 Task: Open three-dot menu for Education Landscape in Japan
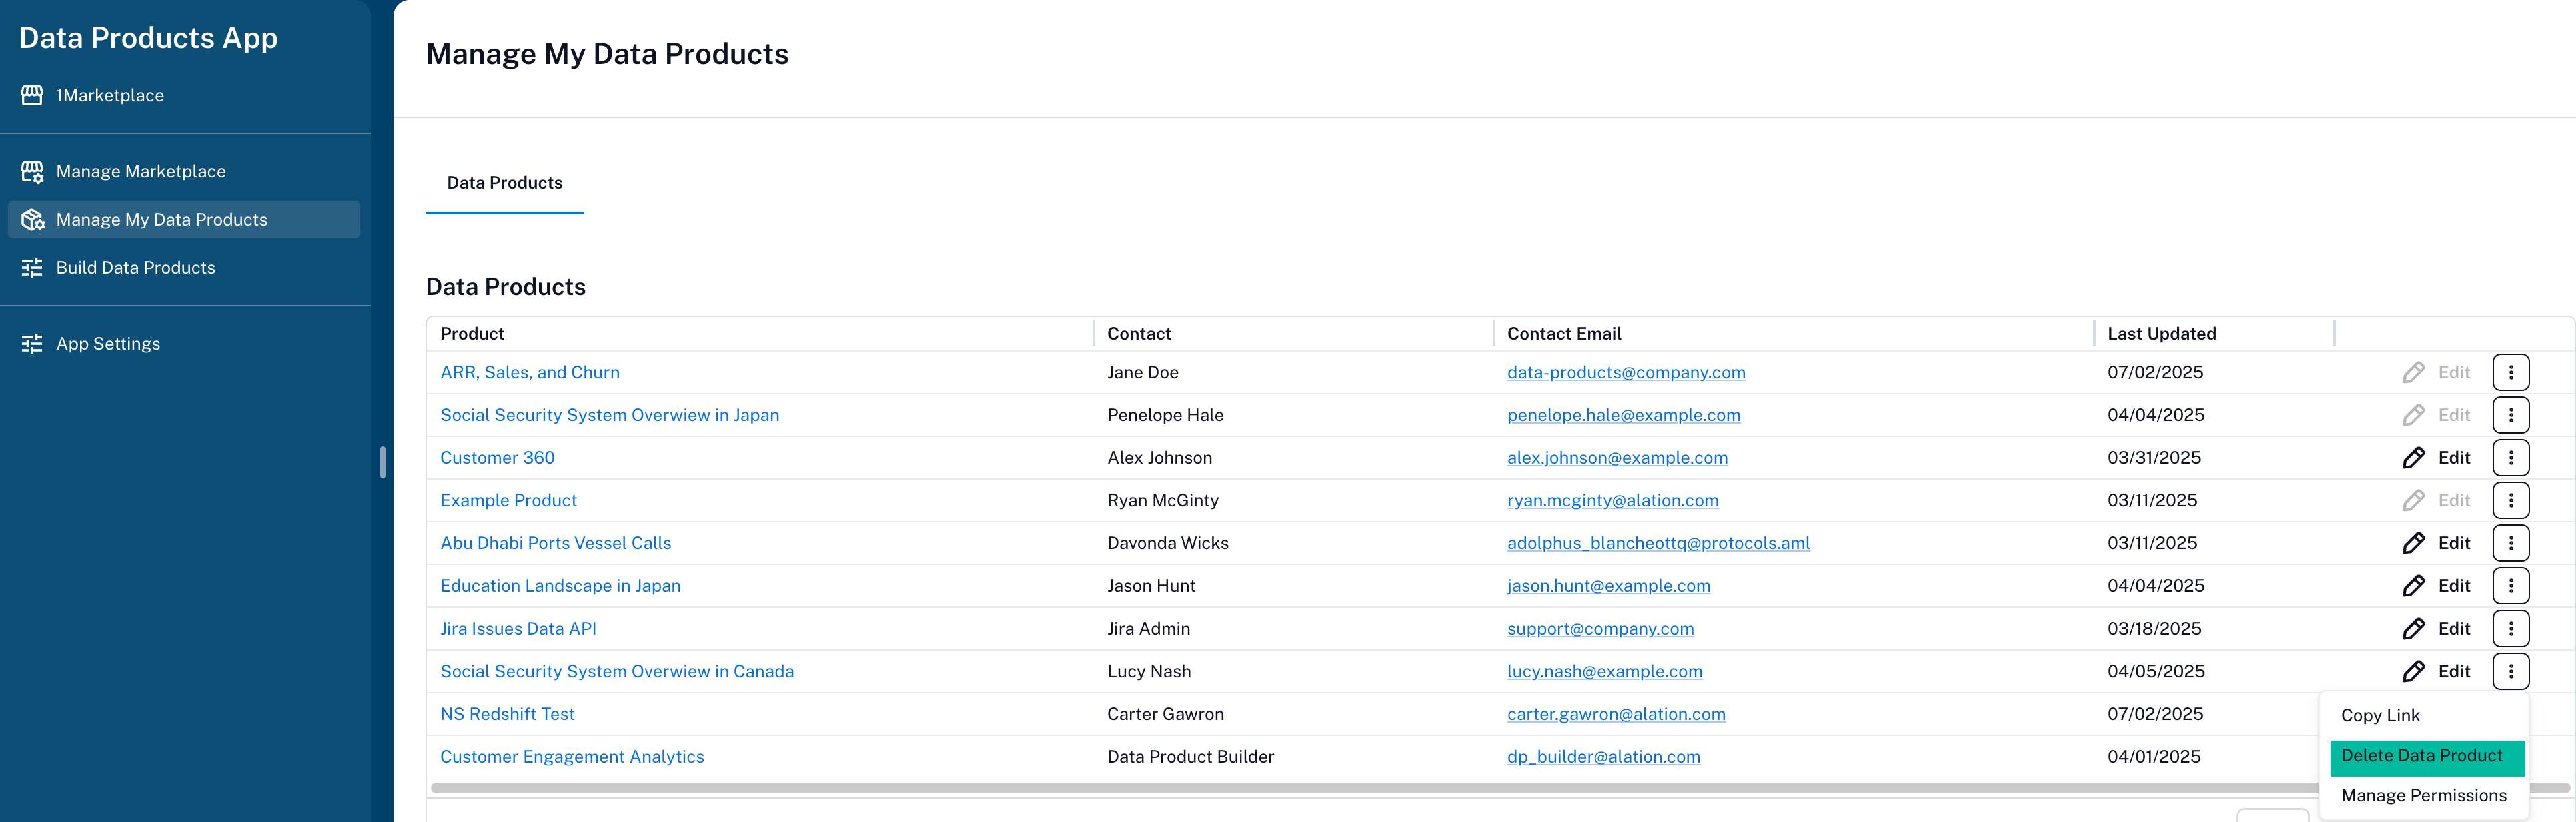pyautogui.click(x=2510, y=586)
